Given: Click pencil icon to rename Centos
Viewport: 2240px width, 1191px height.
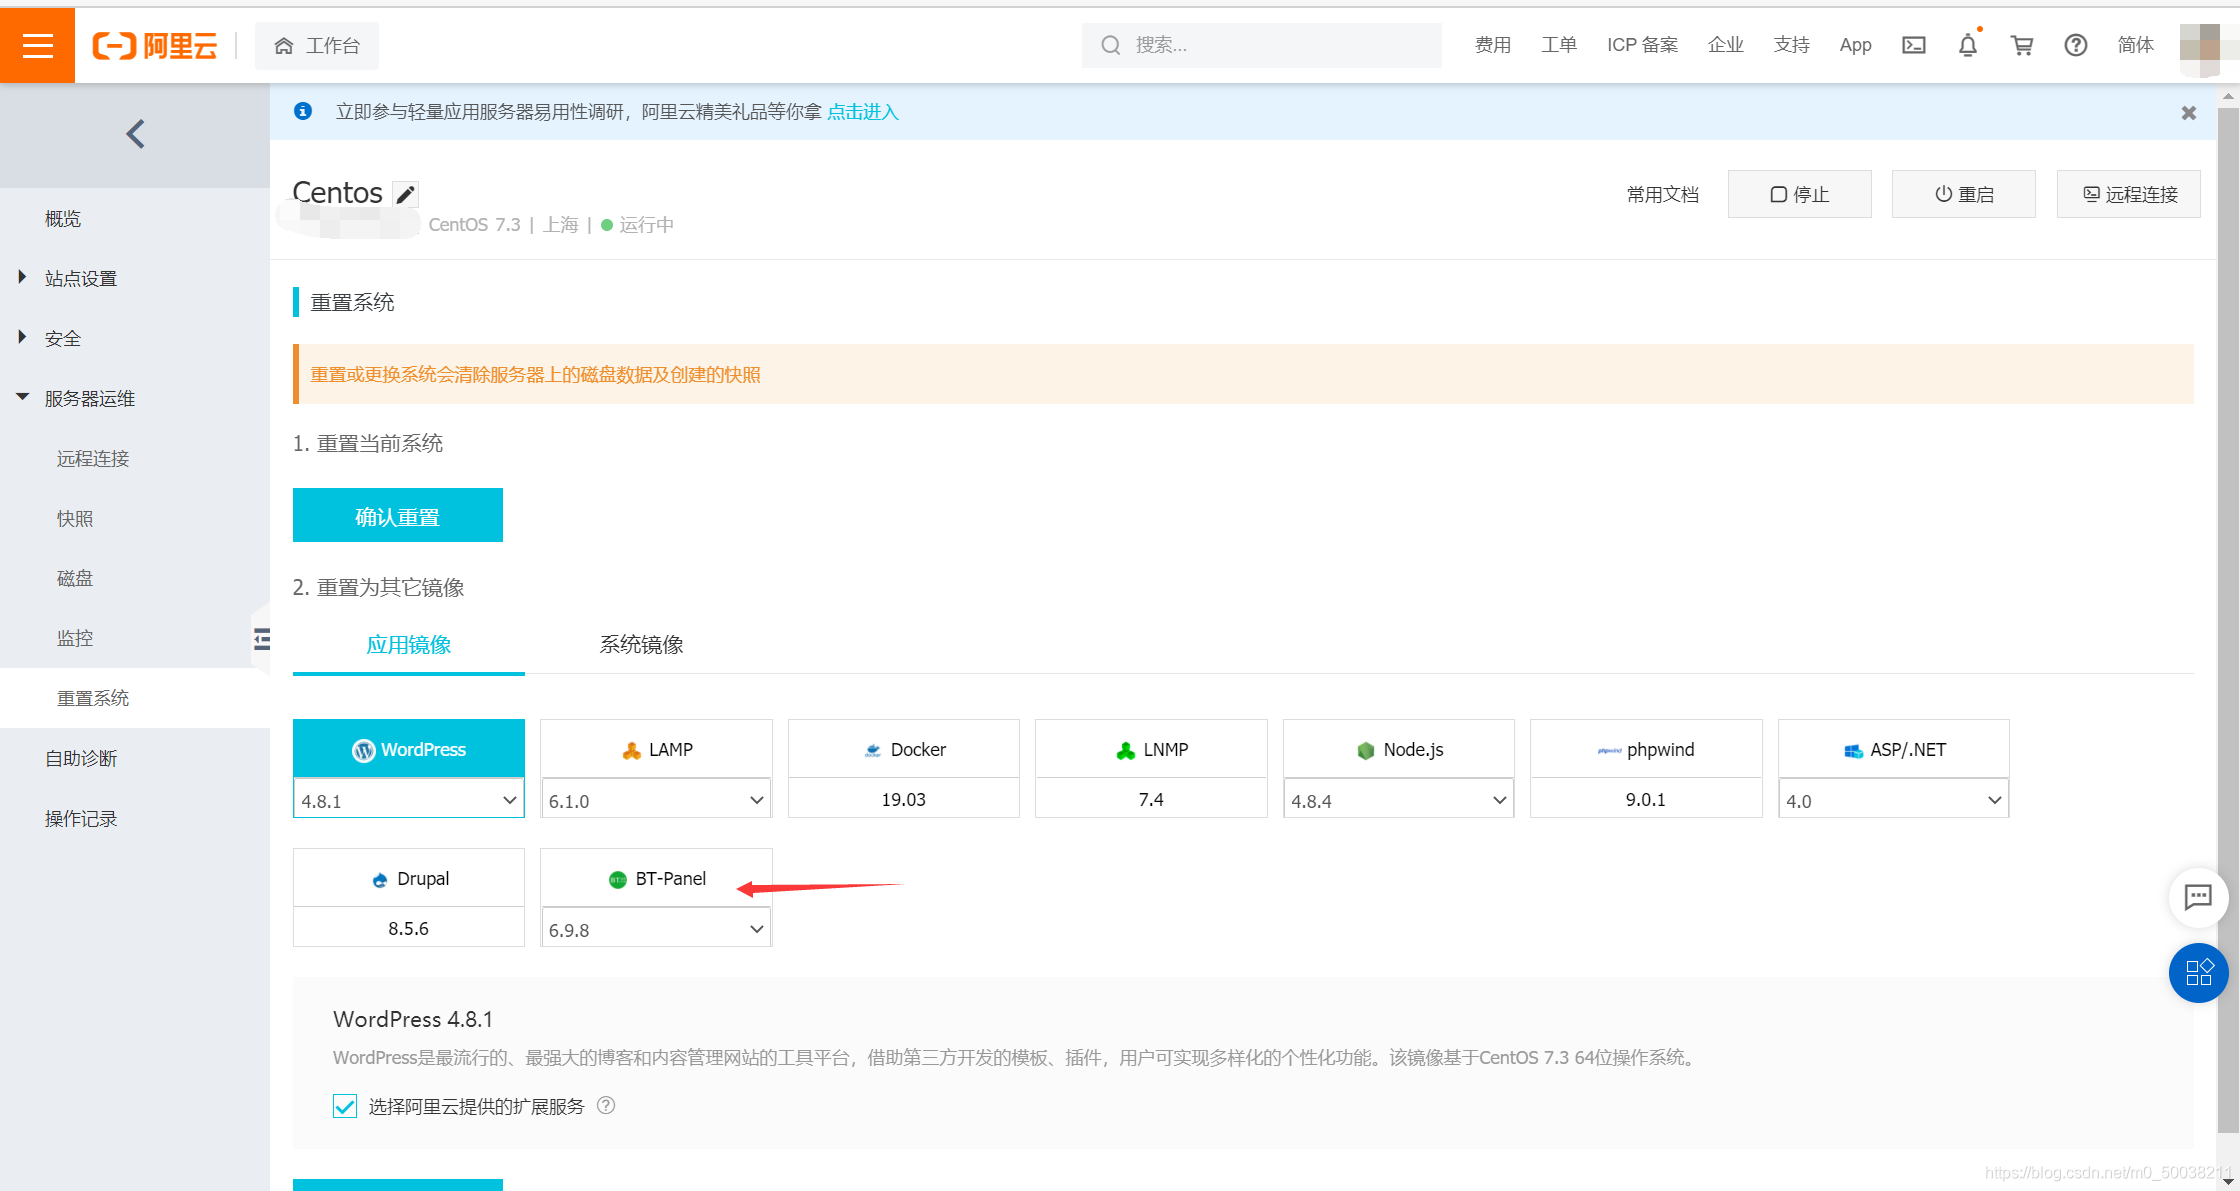Looking at the screenshot, I should pos(405,194).
